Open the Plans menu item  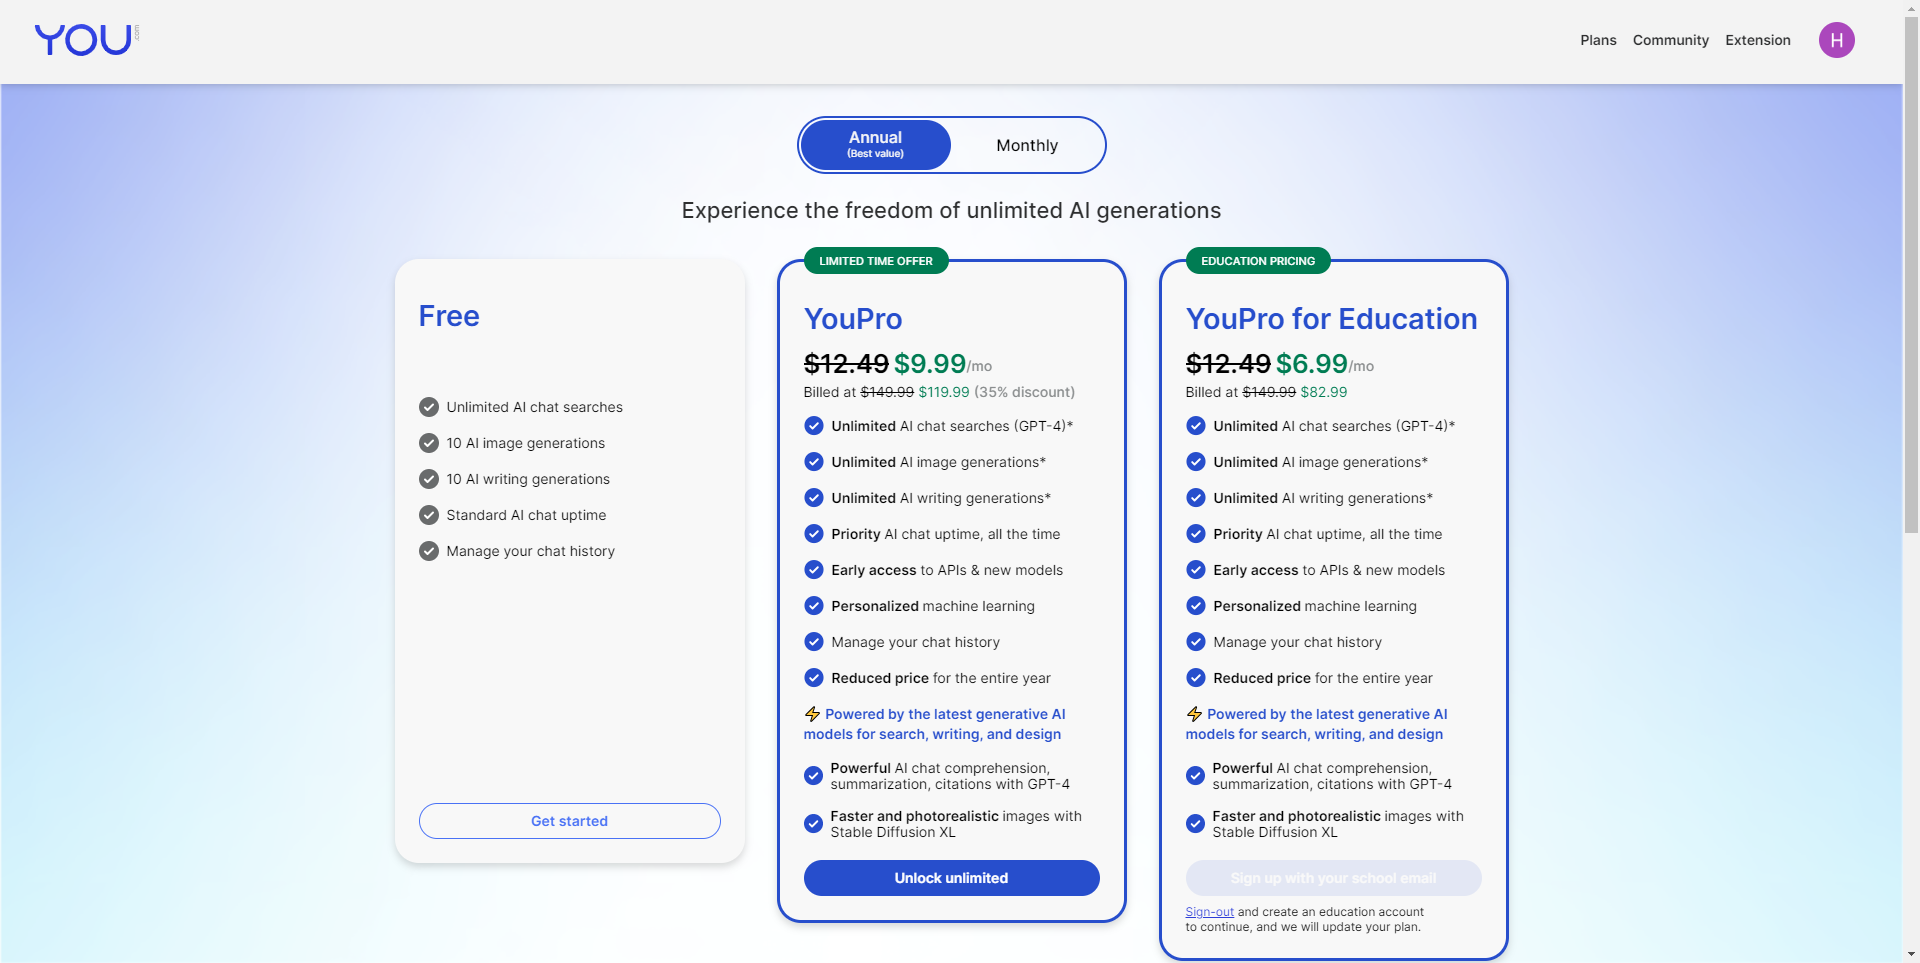pyautogui.click(x=1598, y=40)
